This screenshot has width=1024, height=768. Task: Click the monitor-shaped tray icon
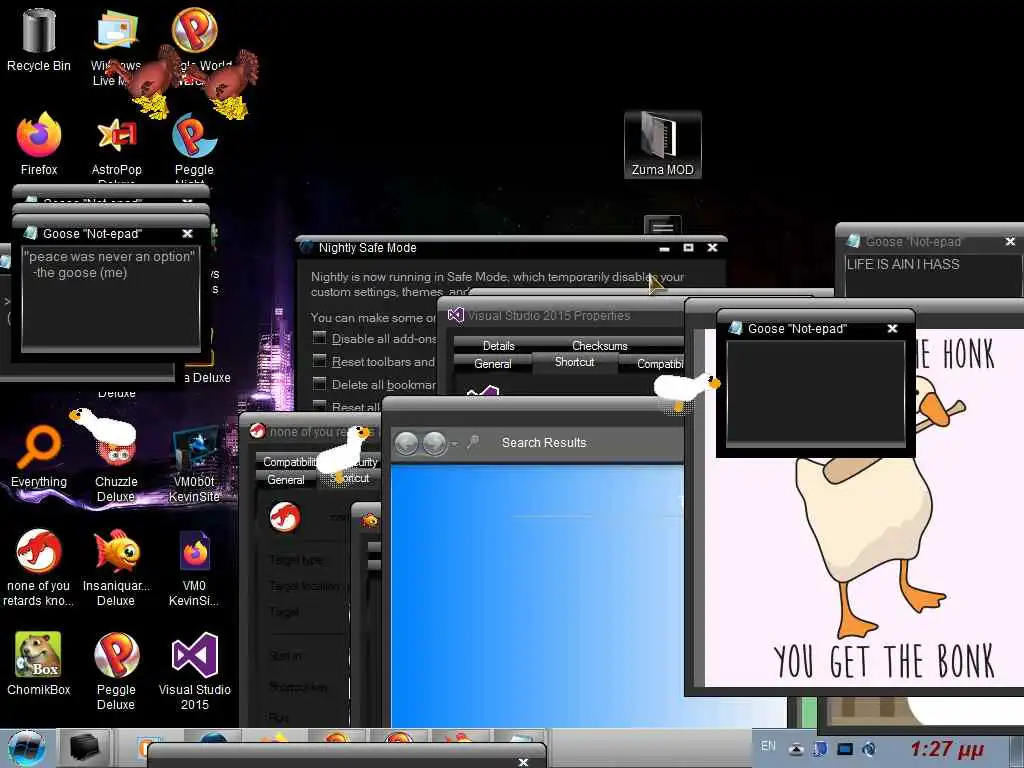[x=845, y=749]
